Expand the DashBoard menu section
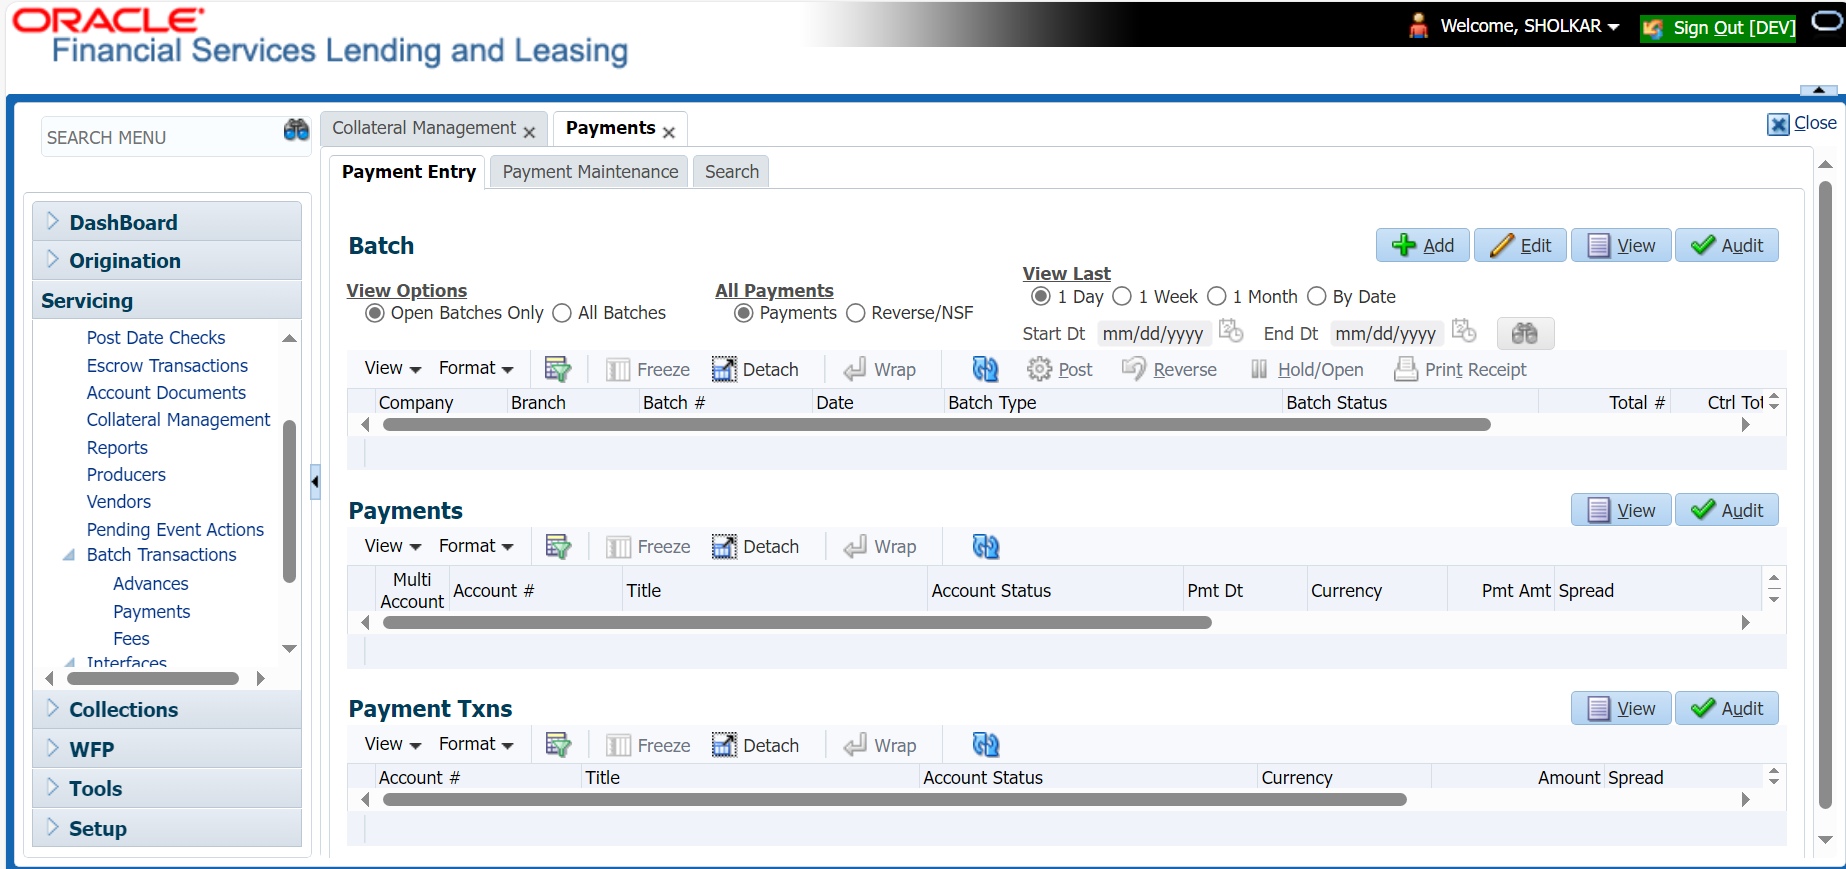Viewport: 1846px width, 869px height. pos(167,222)
